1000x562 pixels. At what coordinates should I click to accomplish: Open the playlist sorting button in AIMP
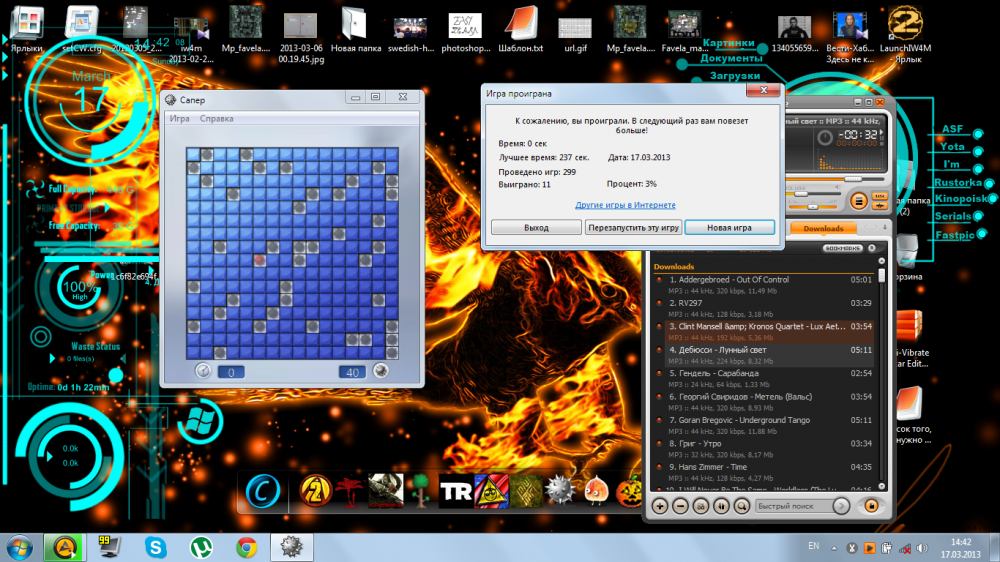click(x=700, y=506)
